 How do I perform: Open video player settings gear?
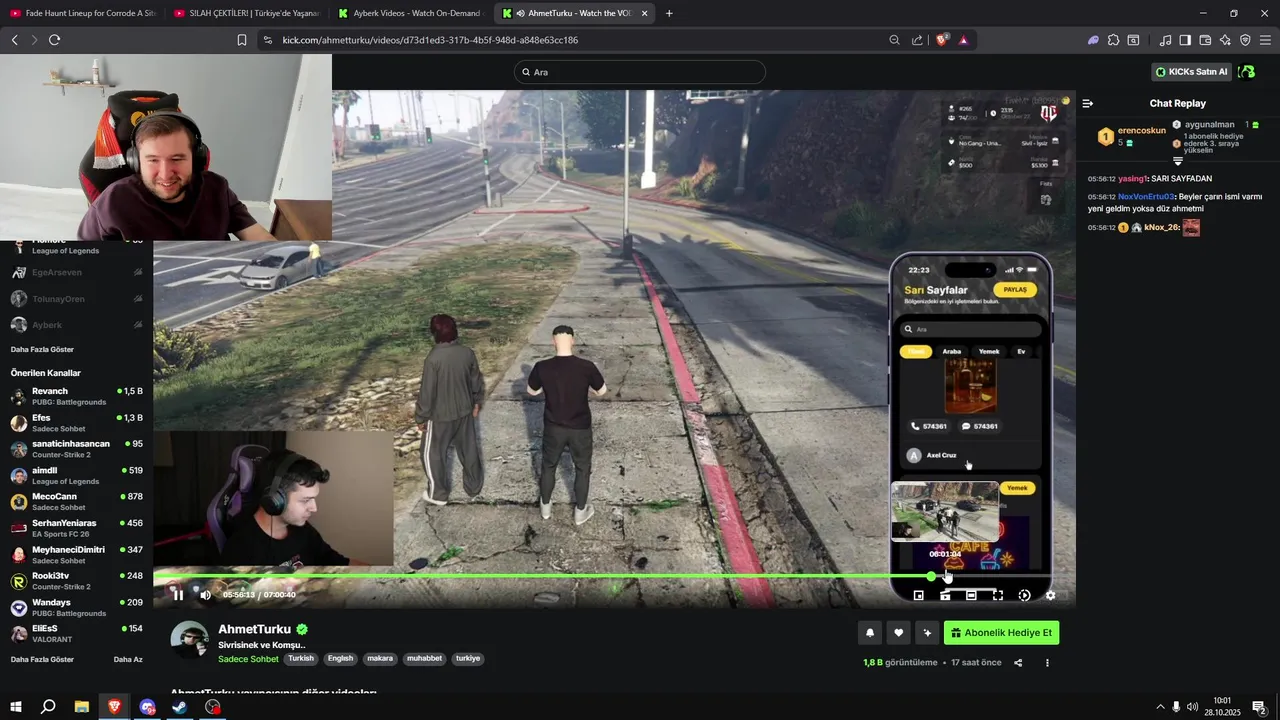pyautogui.click(x=1050, y=595)
